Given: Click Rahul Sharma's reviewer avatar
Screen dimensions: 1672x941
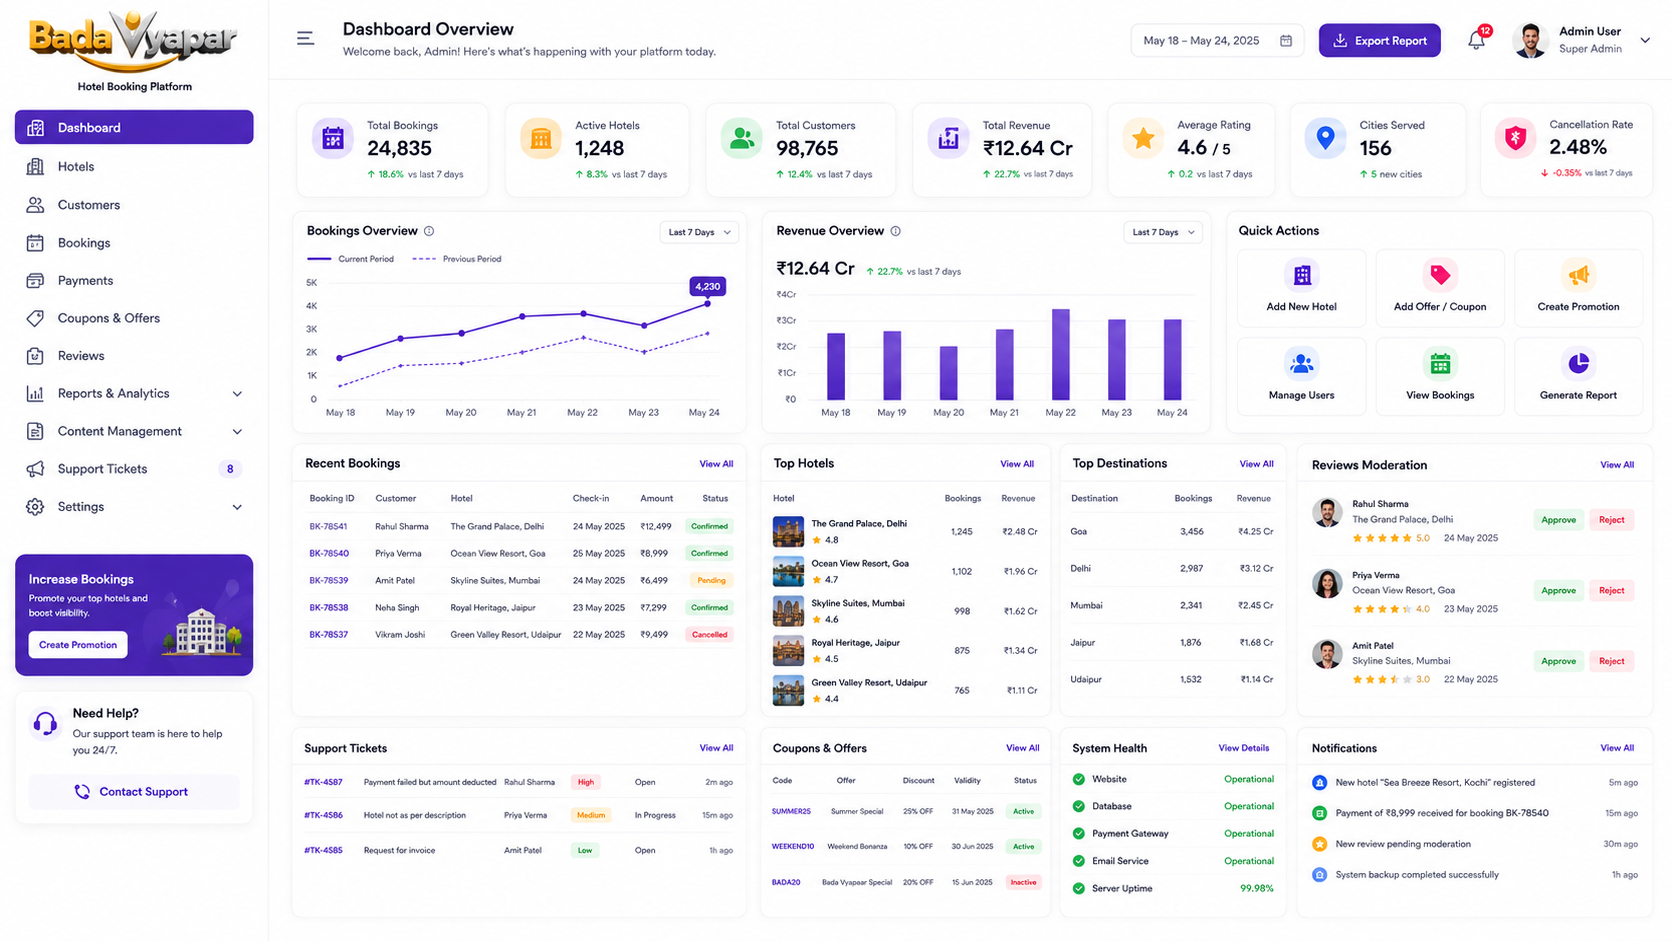Looking at the screenshot, I should [1327, 513].
